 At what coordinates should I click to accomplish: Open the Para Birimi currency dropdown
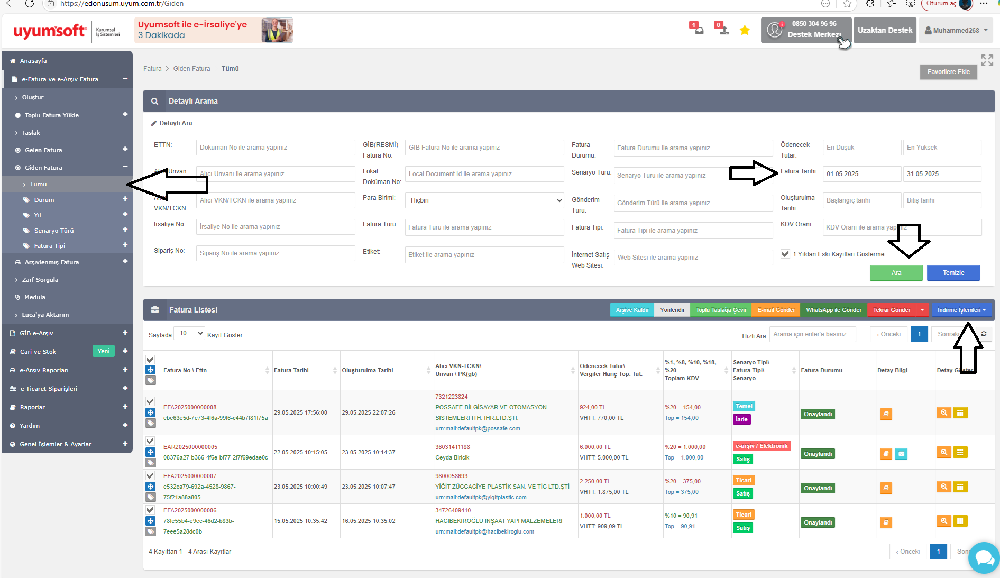coord(485,200)
